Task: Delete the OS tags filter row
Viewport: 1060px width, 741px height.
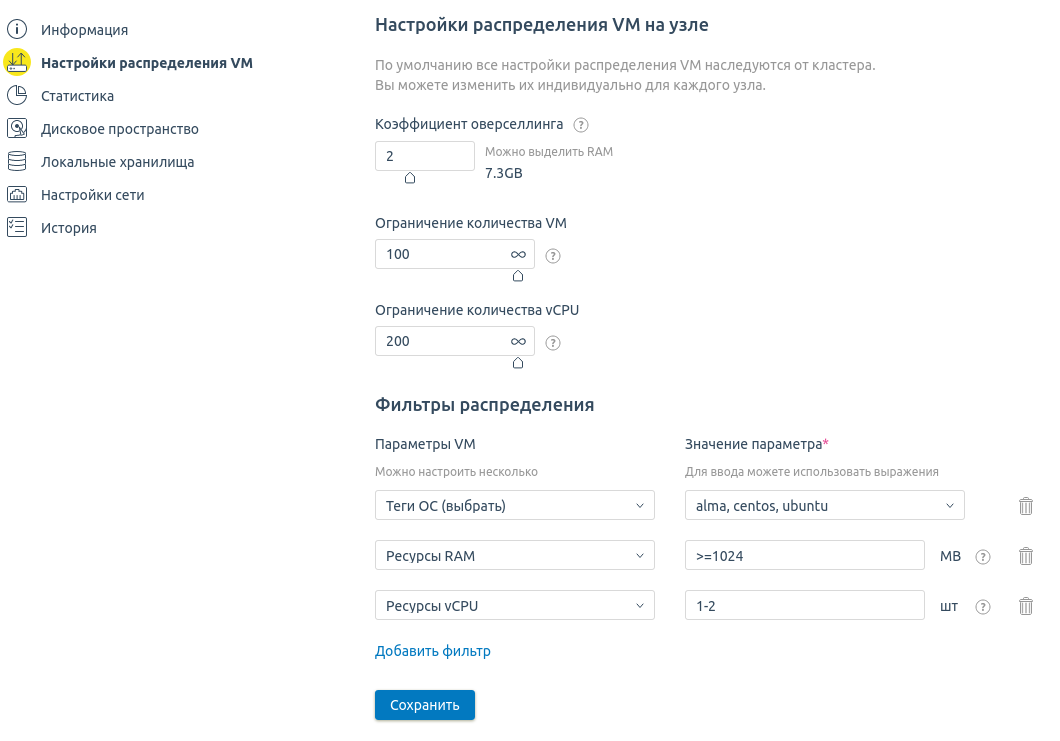Action: pos(1025,506)
